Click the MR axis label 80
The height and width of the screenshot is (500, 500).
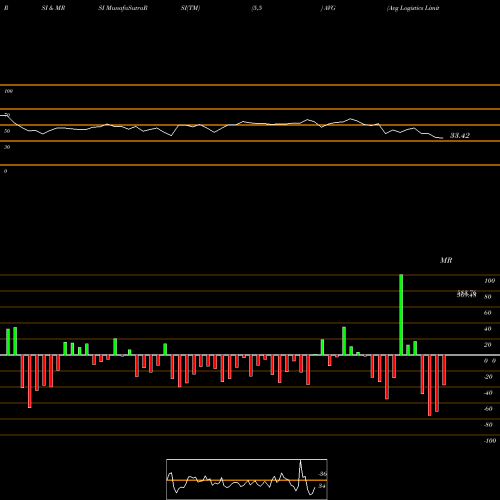[x=488, y=297]
